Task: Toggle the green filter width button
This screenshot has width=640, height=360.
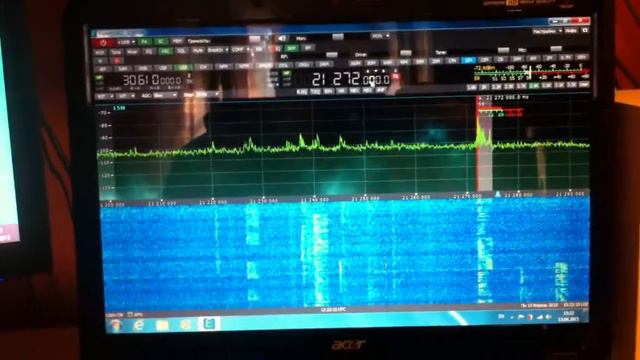Action: 534,85
